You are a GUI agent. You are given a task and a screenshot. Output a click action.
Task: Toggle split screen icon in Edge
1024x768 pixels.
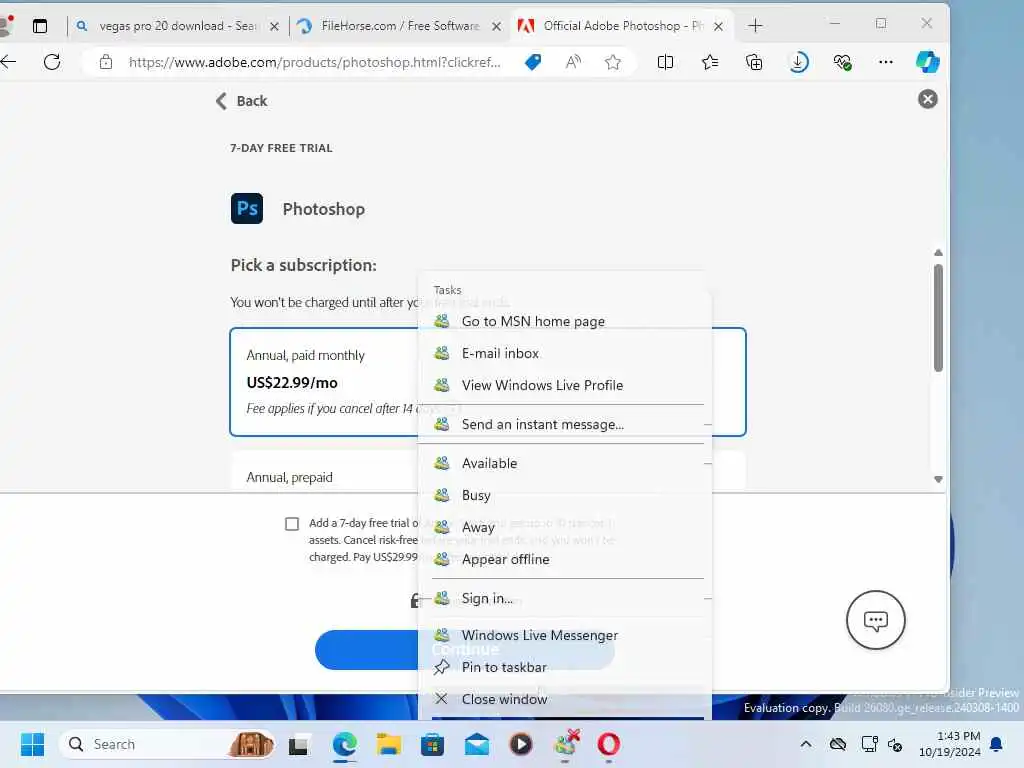tap(665, 62)
